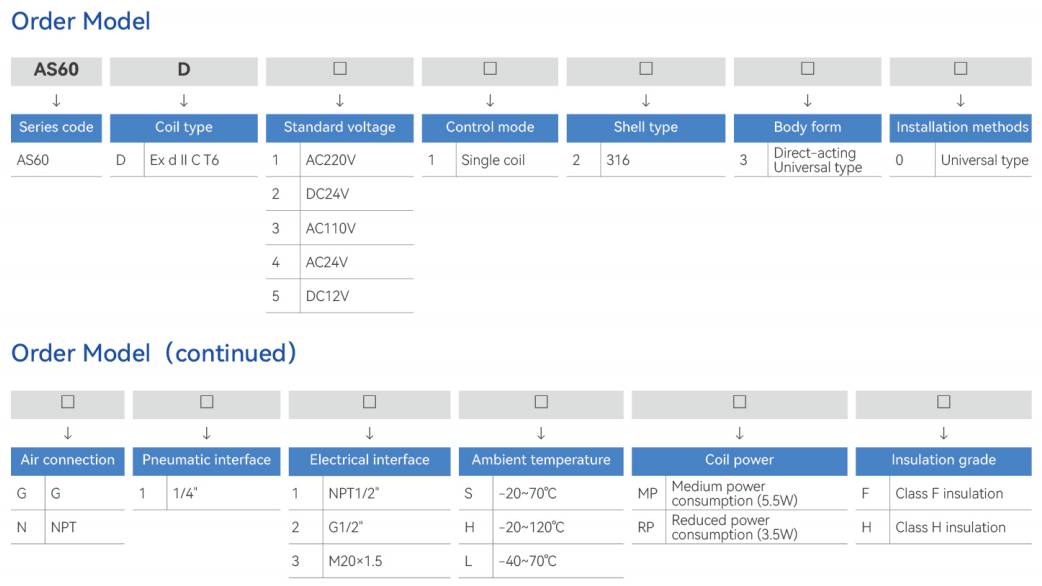Check the empty box above Air connection
The height and width of the screenshot is (586, 1042).
(68, 401)
